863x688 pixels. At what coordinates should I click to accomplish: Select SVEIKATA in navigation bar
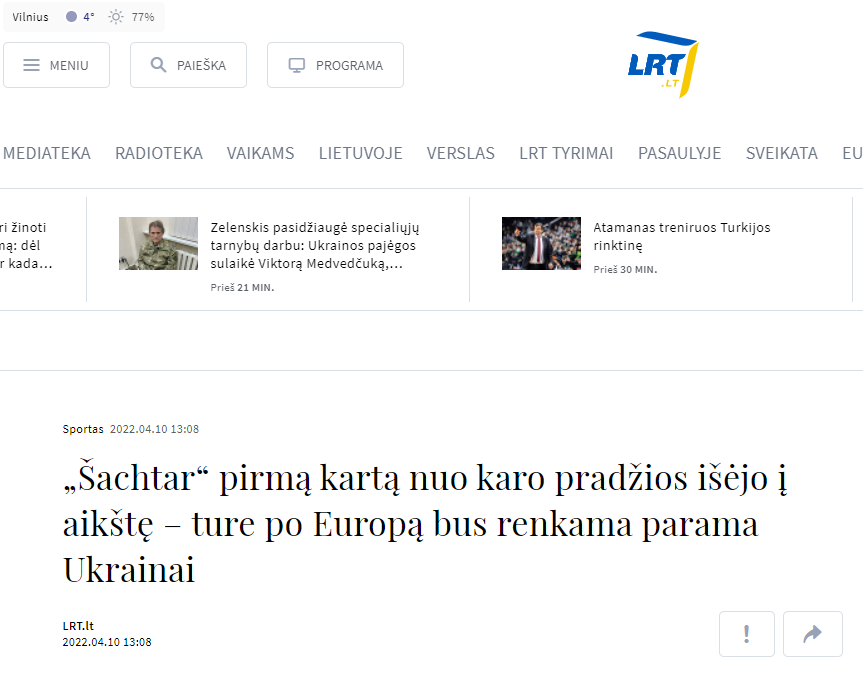point(781,153)
